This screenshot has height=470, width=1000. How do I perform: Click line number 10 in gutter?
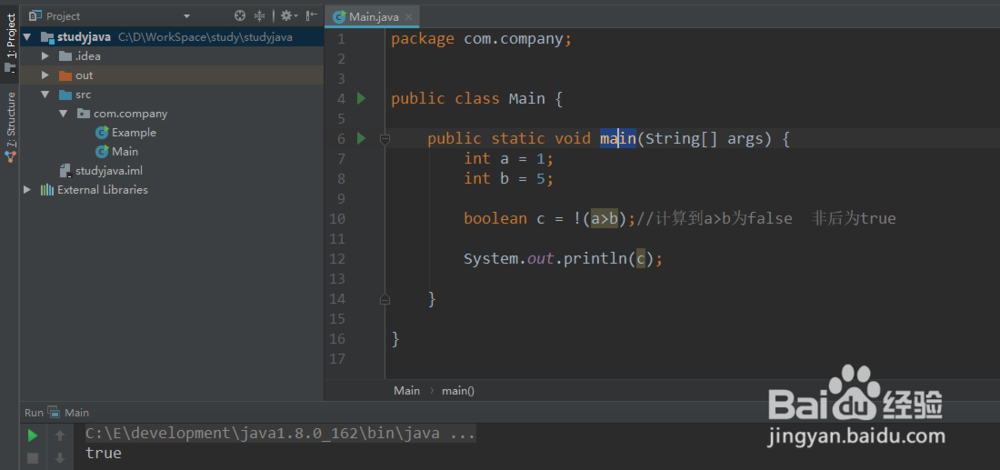click(x=337, y=219)
